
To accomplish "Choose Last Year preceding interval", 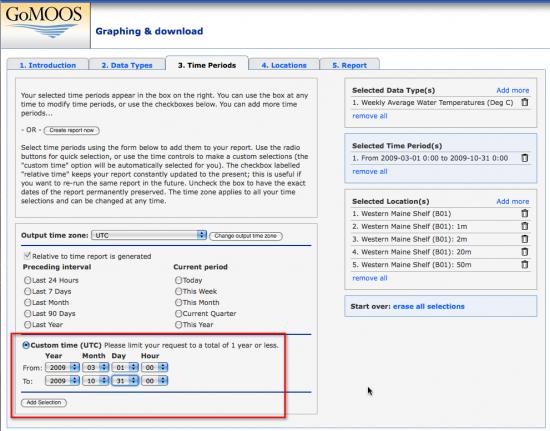I will [x=27, y=325].
